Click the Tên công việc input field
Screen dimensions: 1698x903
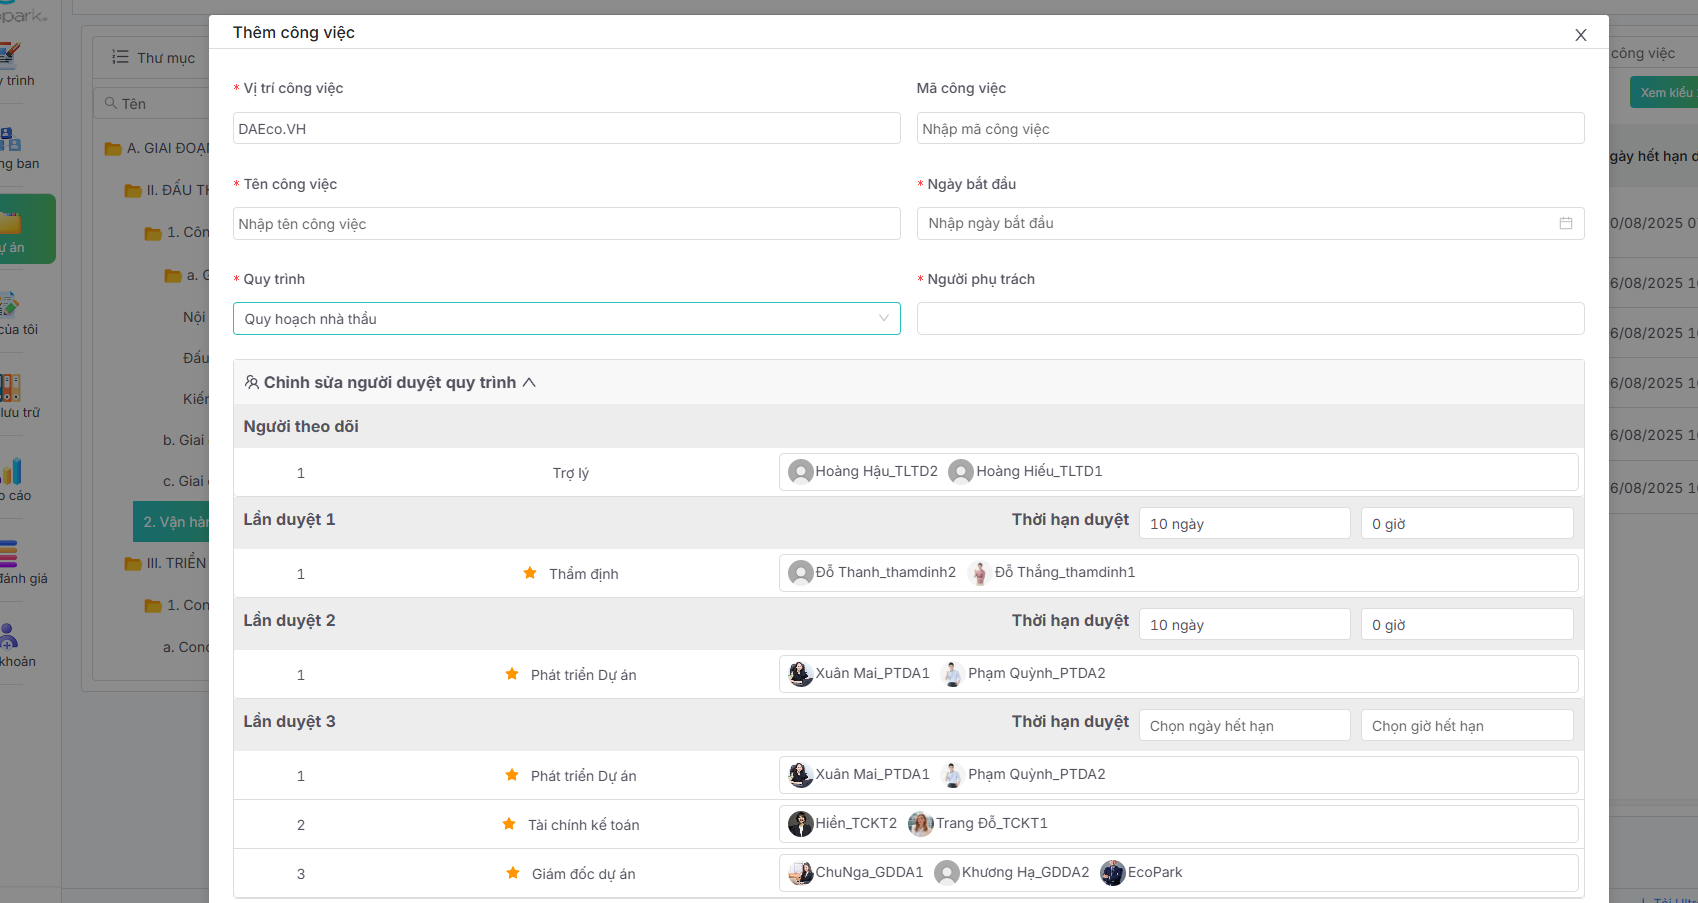(566, 224)
